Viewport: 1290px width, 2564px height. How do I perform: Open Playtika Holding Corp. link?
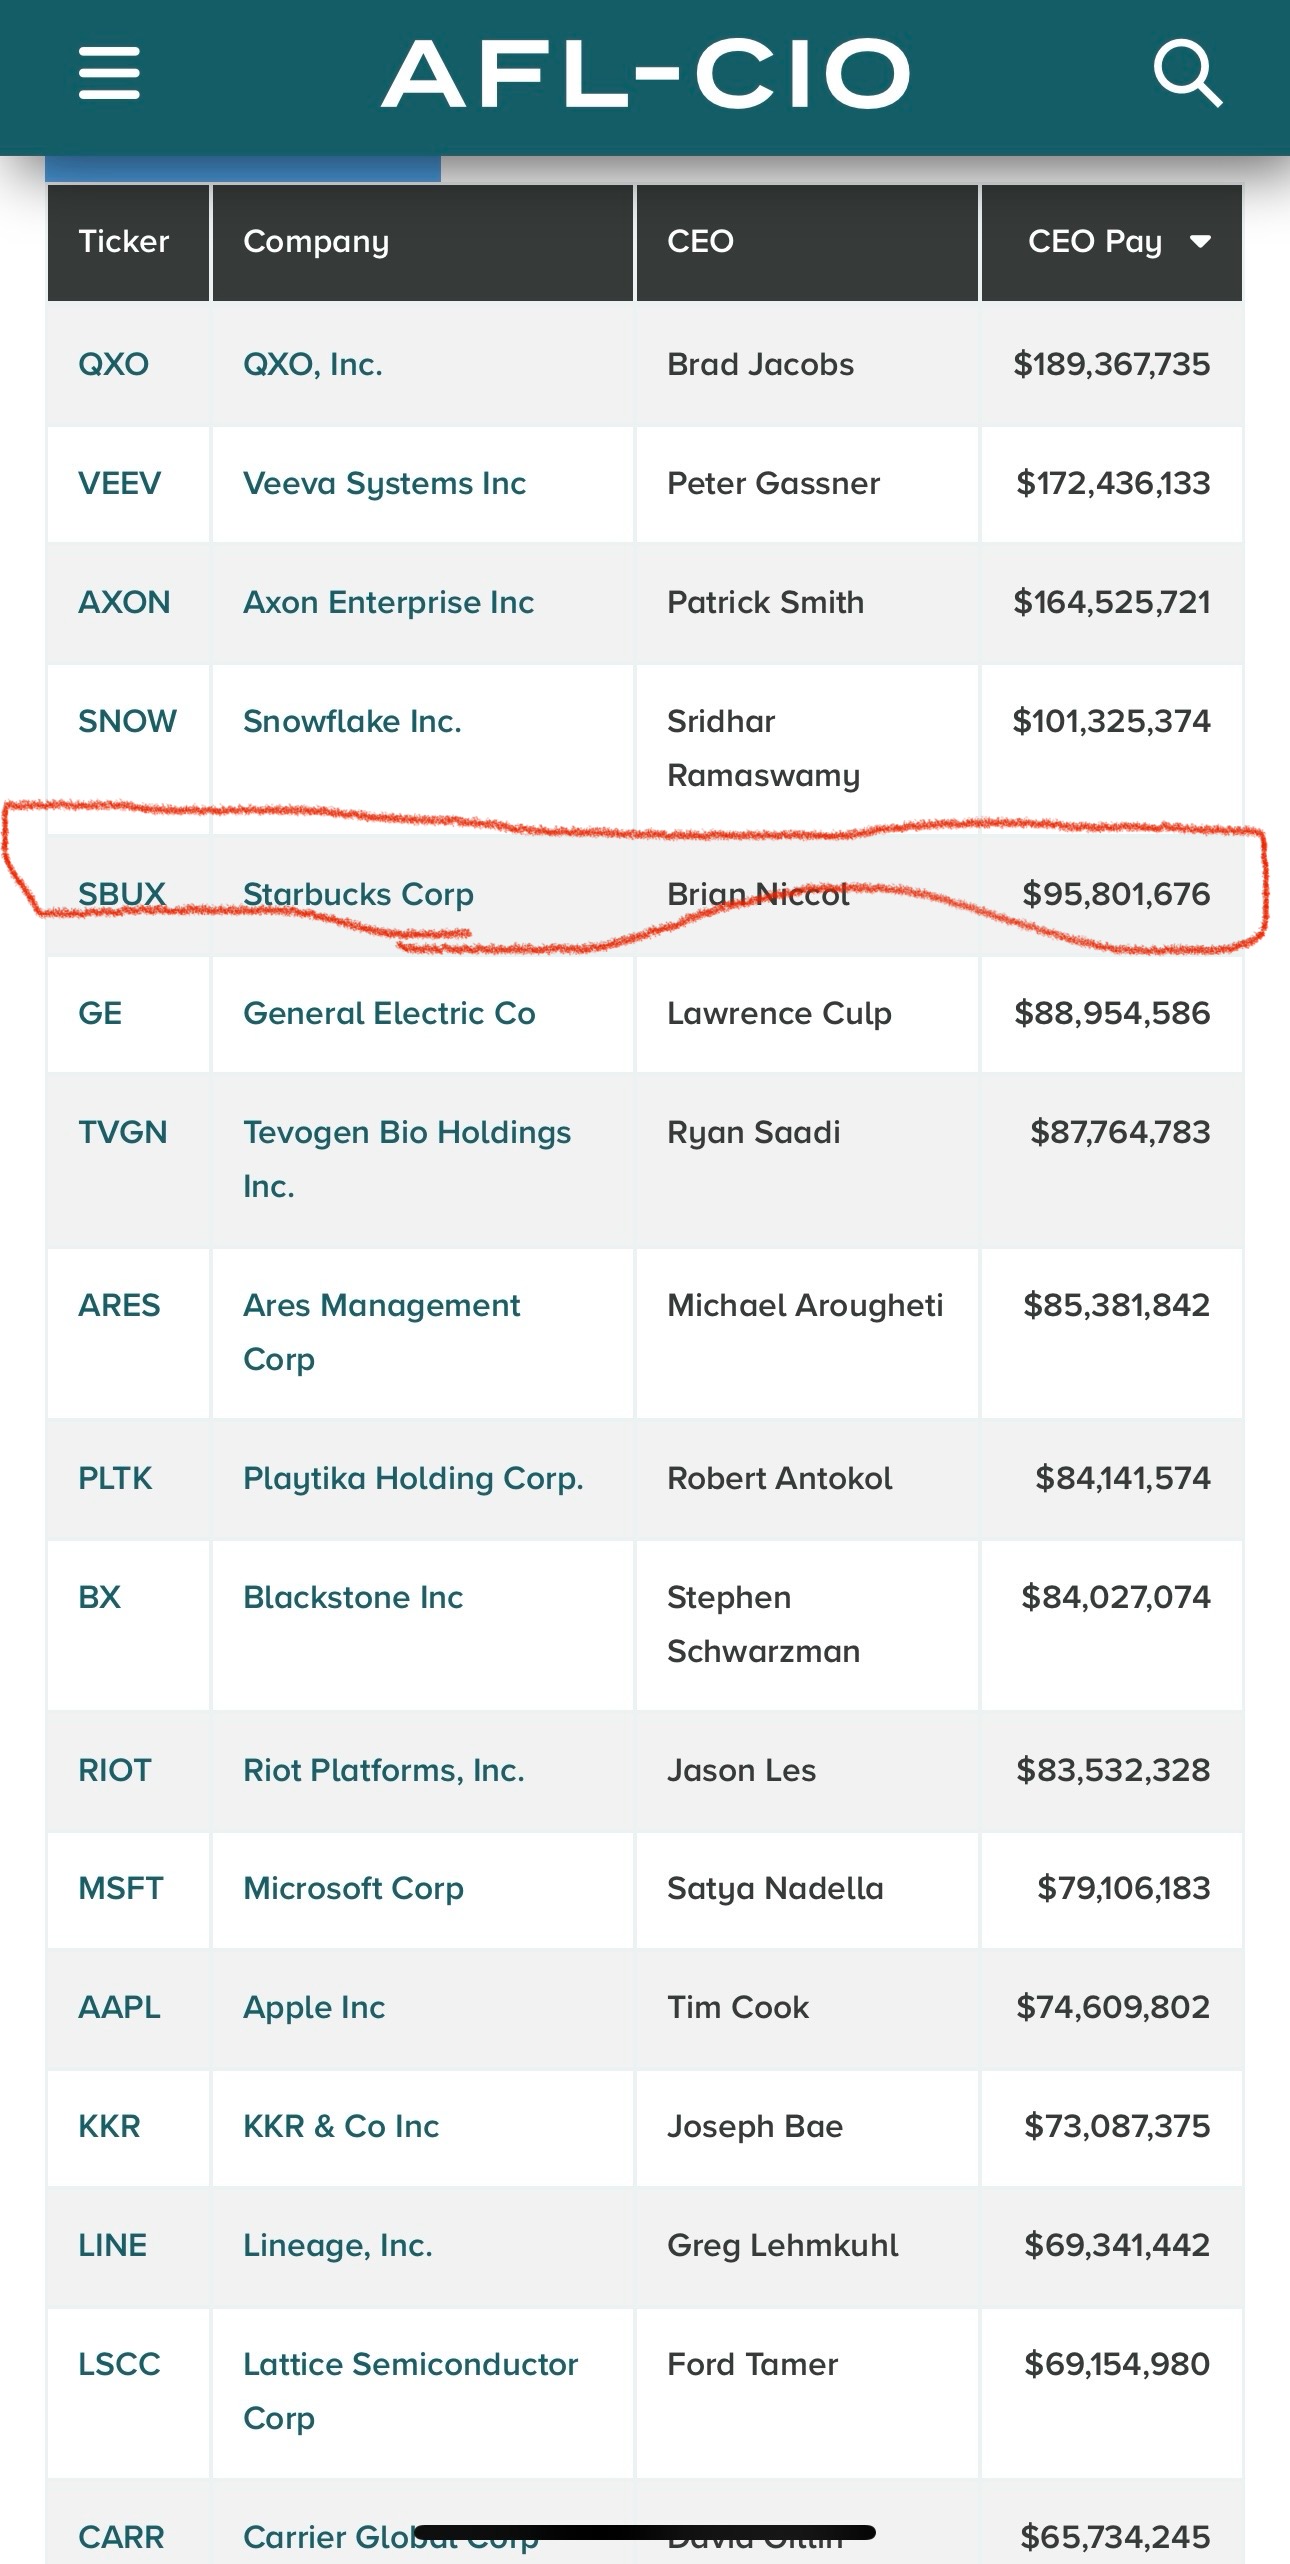(413, 1479)
